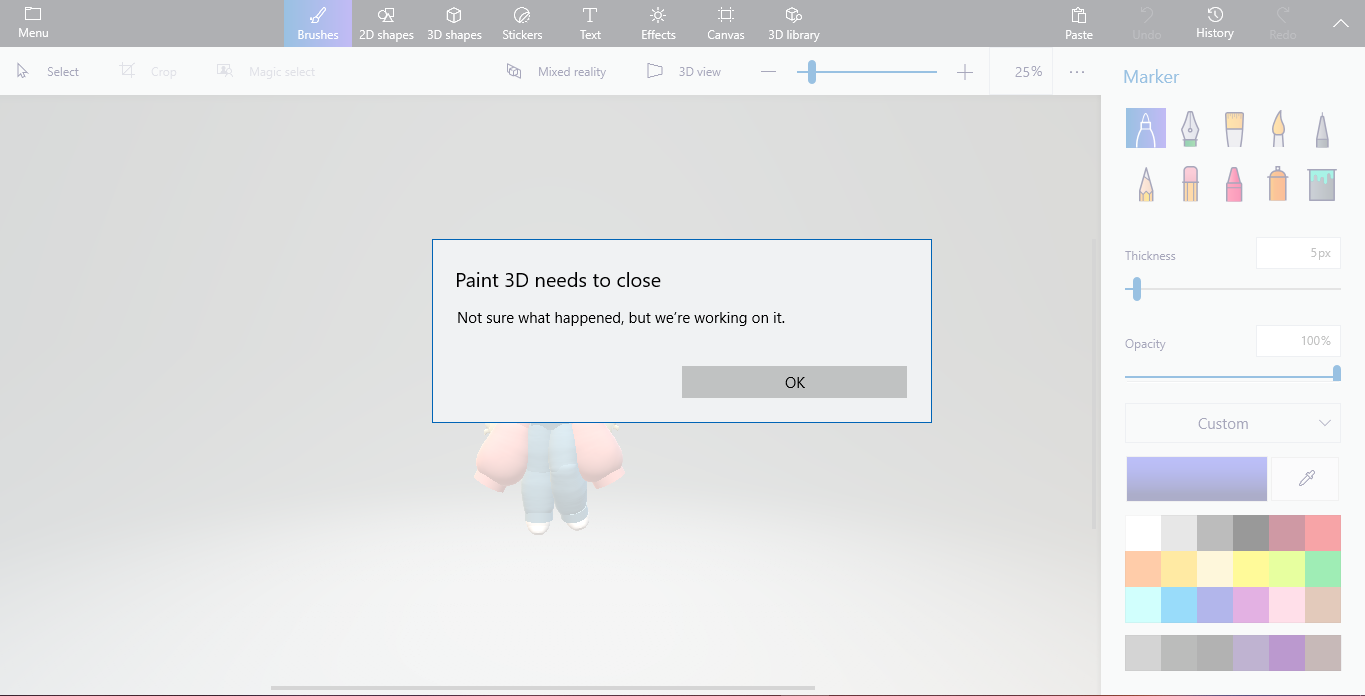Pick the eyedropper tool
Viewport: 1365px width, 696px height.
[x=1305, y=479]
